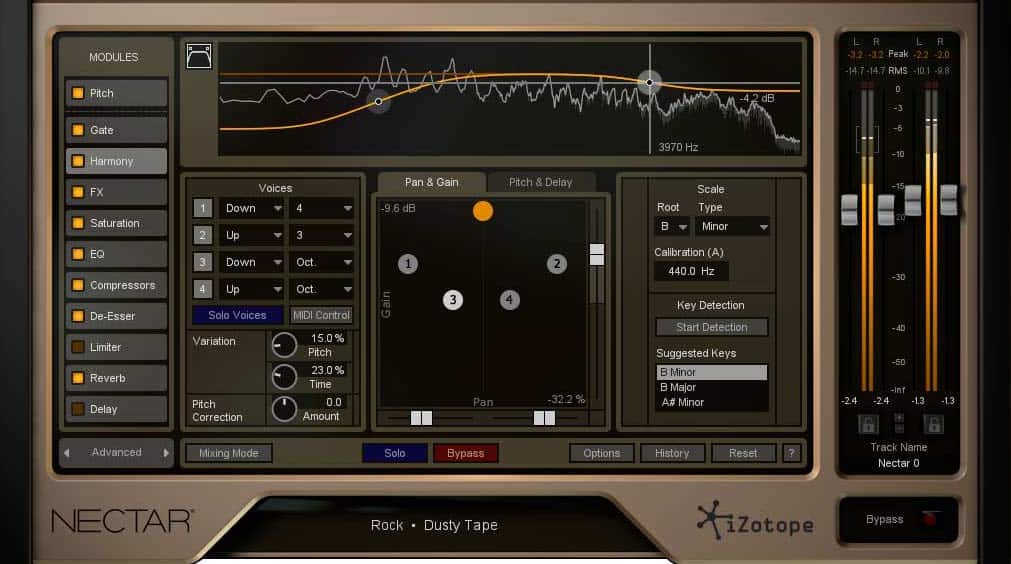
Task: Toggle the Gate module power indicator
Action: 78,130
